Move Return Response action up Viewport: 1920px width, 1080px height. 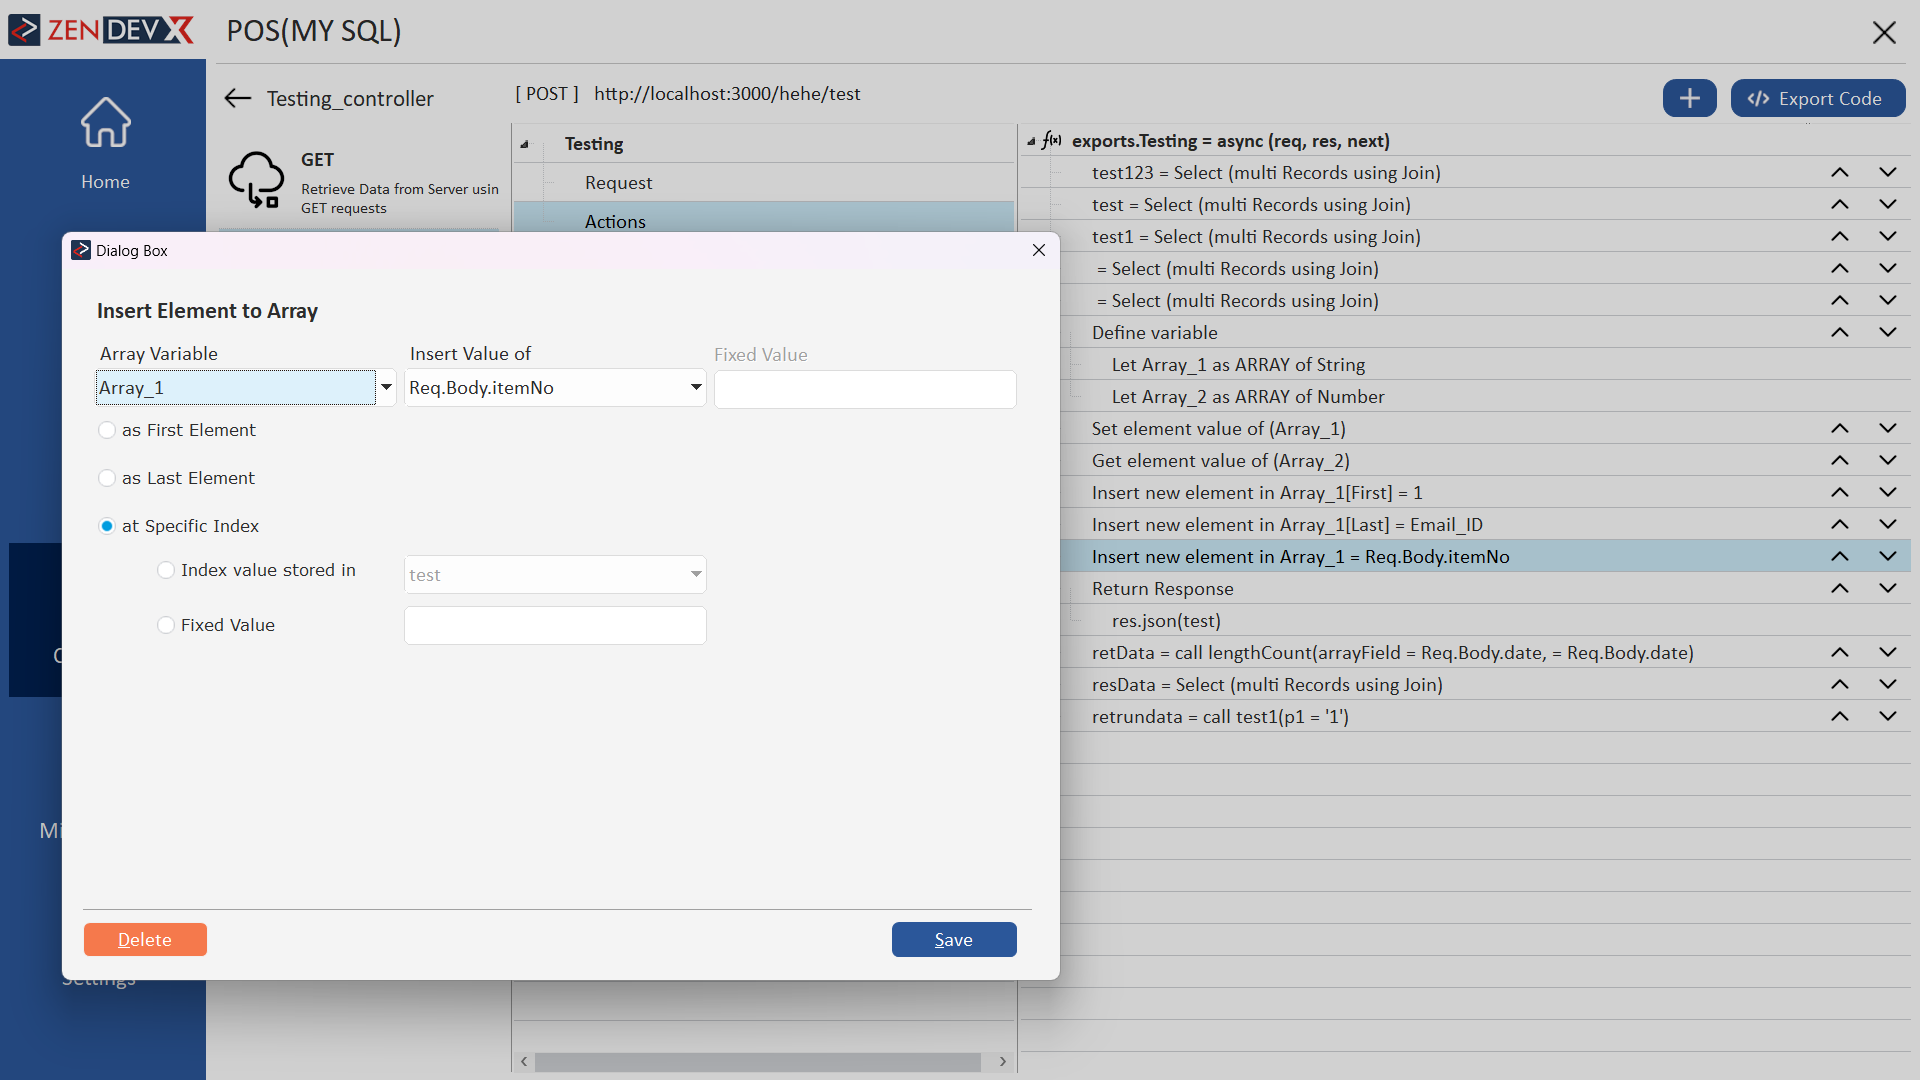tap(1839, 589)
